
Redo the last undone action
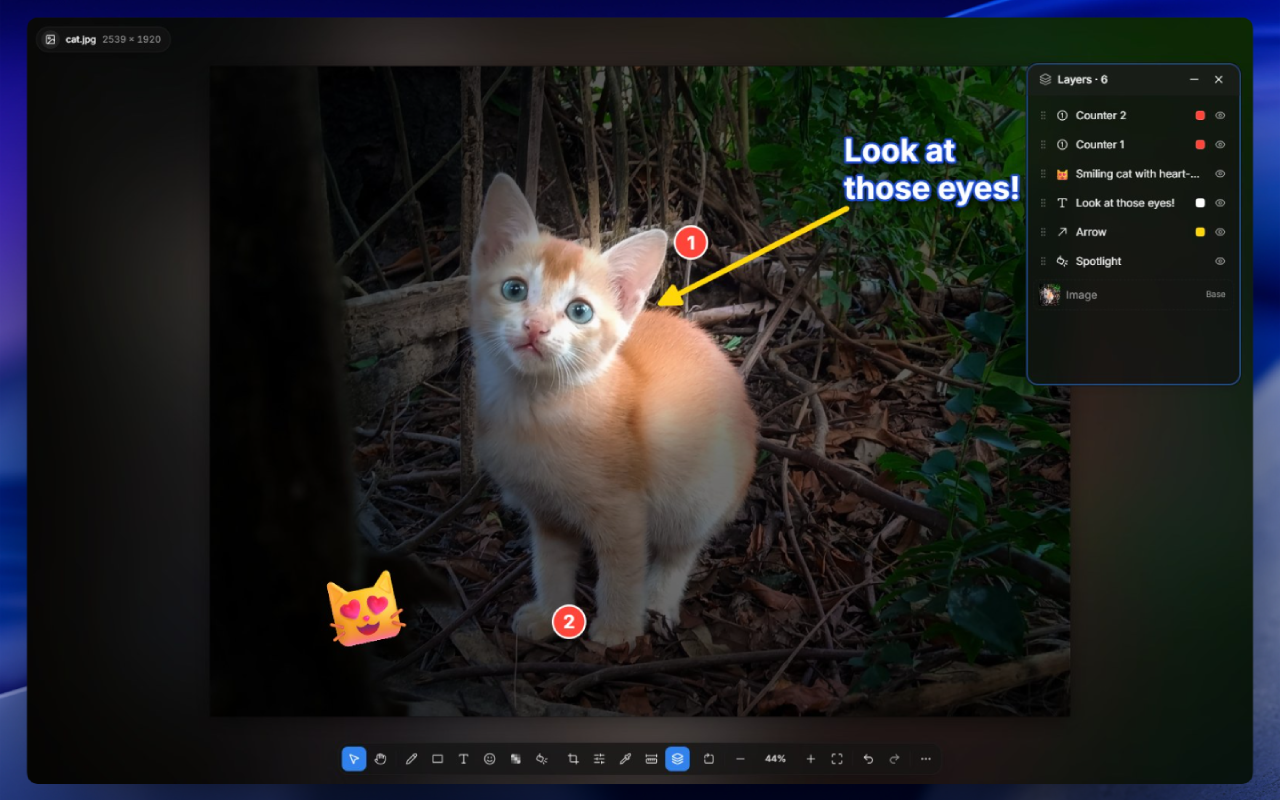(894, 759)
